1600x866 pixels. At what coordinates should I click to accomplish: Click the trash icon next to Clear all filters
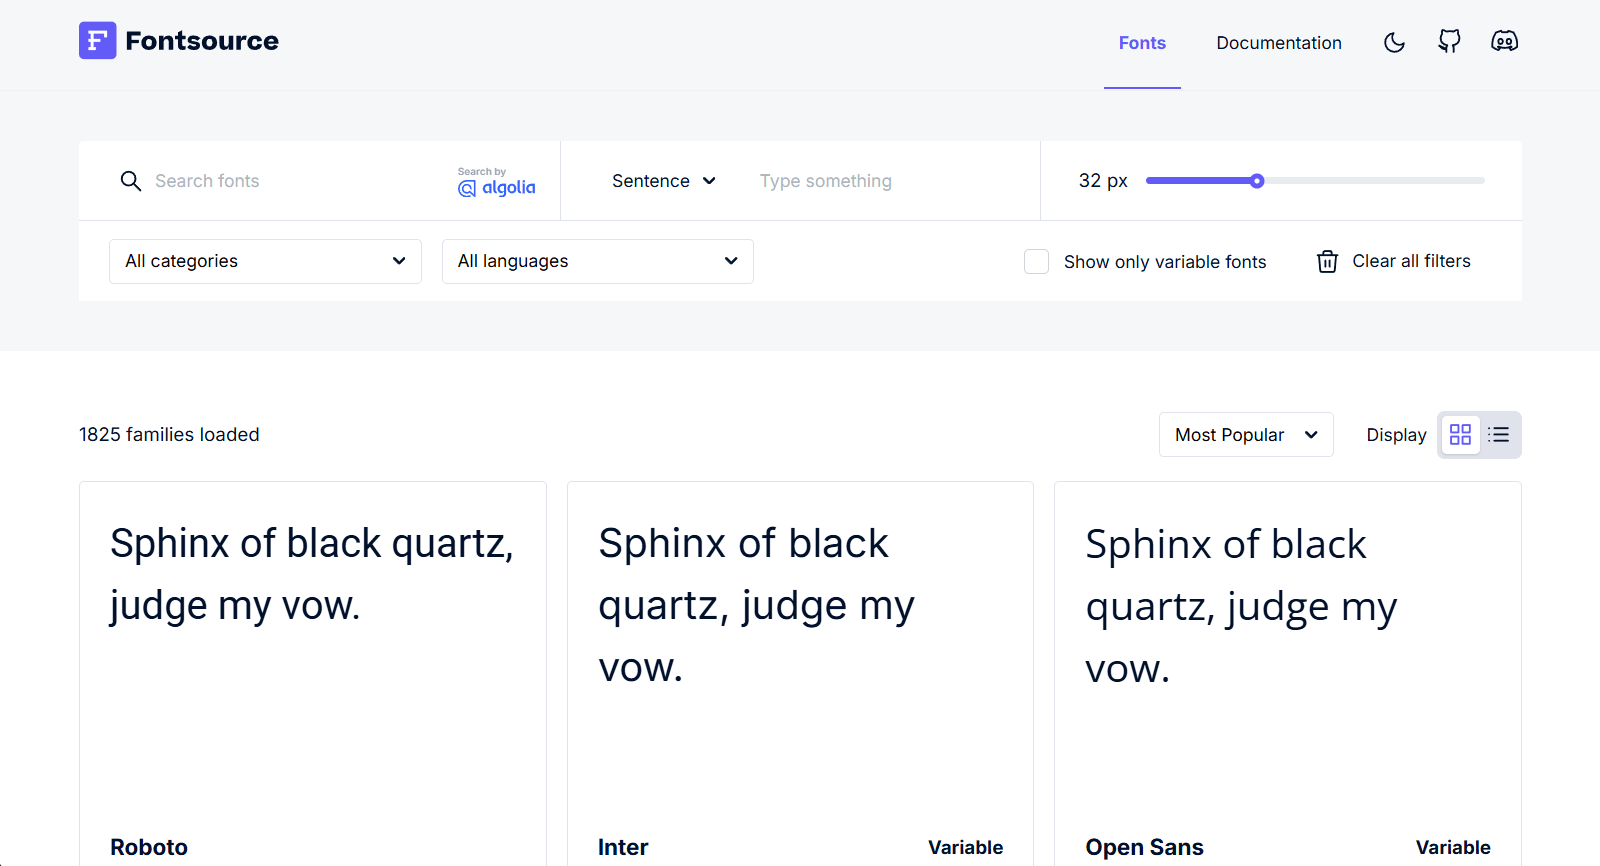click(1326, 261)
